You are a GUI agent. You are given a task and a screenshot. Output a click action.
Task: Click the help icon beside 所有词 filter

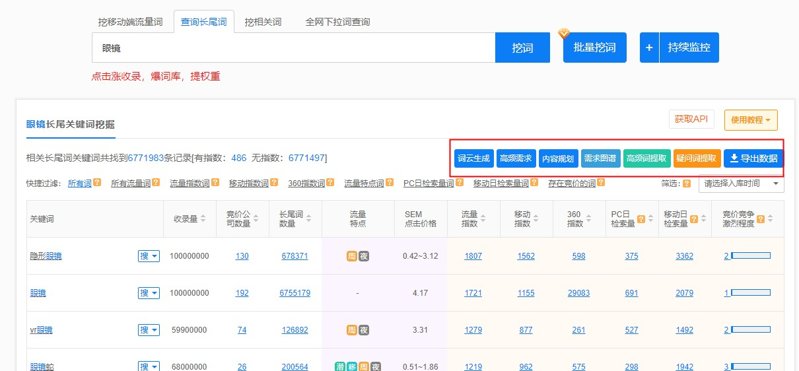(97, 182)
